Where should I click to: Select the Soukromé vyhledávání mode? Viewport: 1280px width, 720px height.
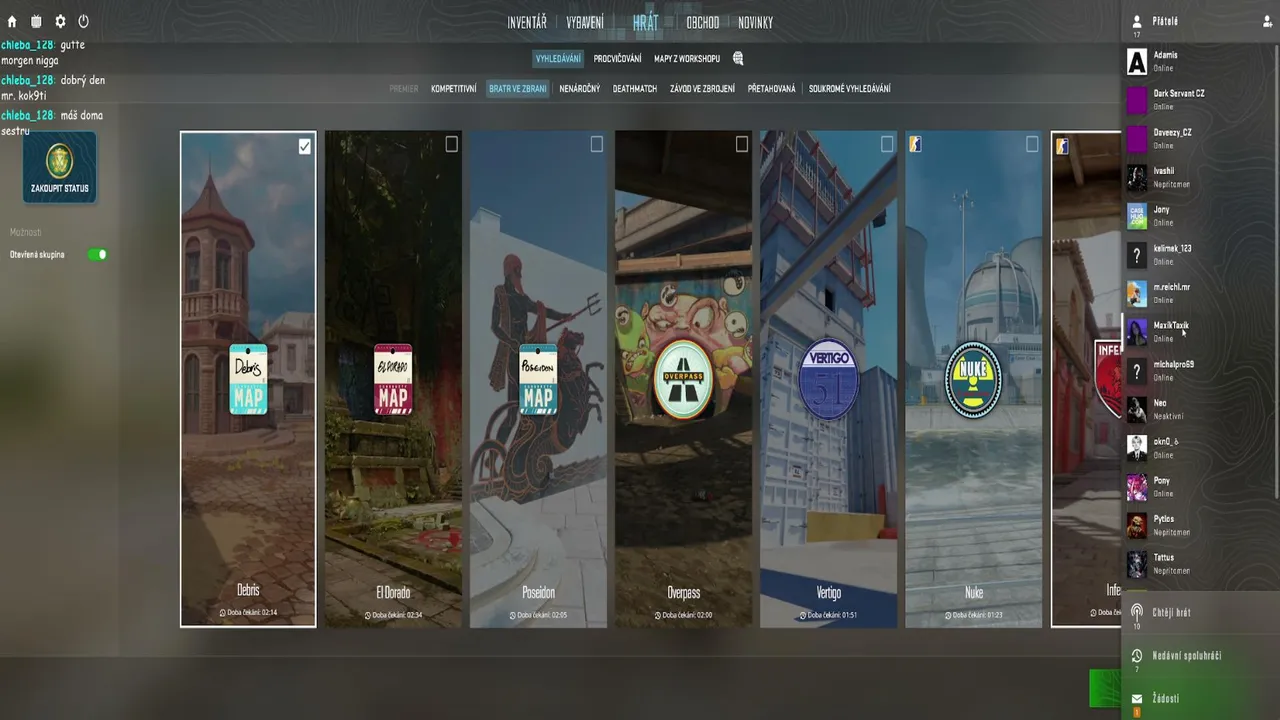point(850,89)
